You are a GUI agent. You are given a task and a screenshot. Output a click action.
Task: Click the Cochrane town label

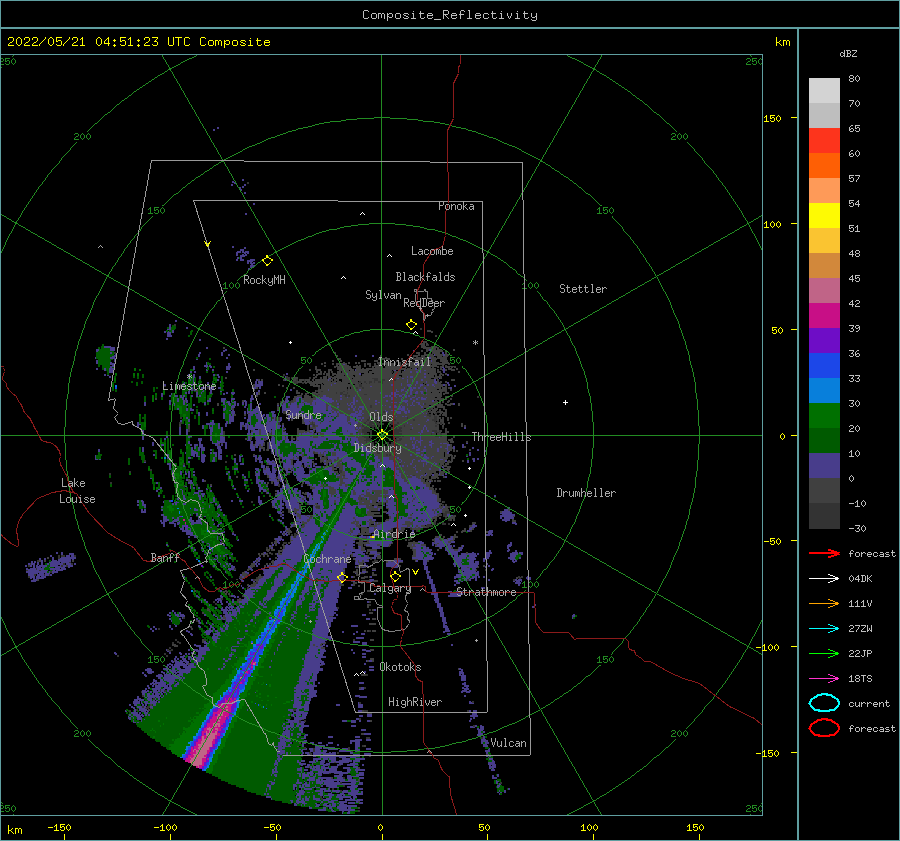pyautogui.click(x=327, y=559)
